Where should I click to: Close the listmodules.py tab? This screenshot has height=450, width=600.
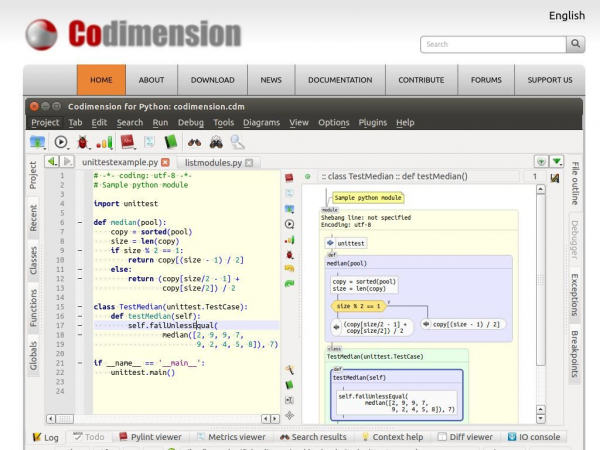[249, 163]
